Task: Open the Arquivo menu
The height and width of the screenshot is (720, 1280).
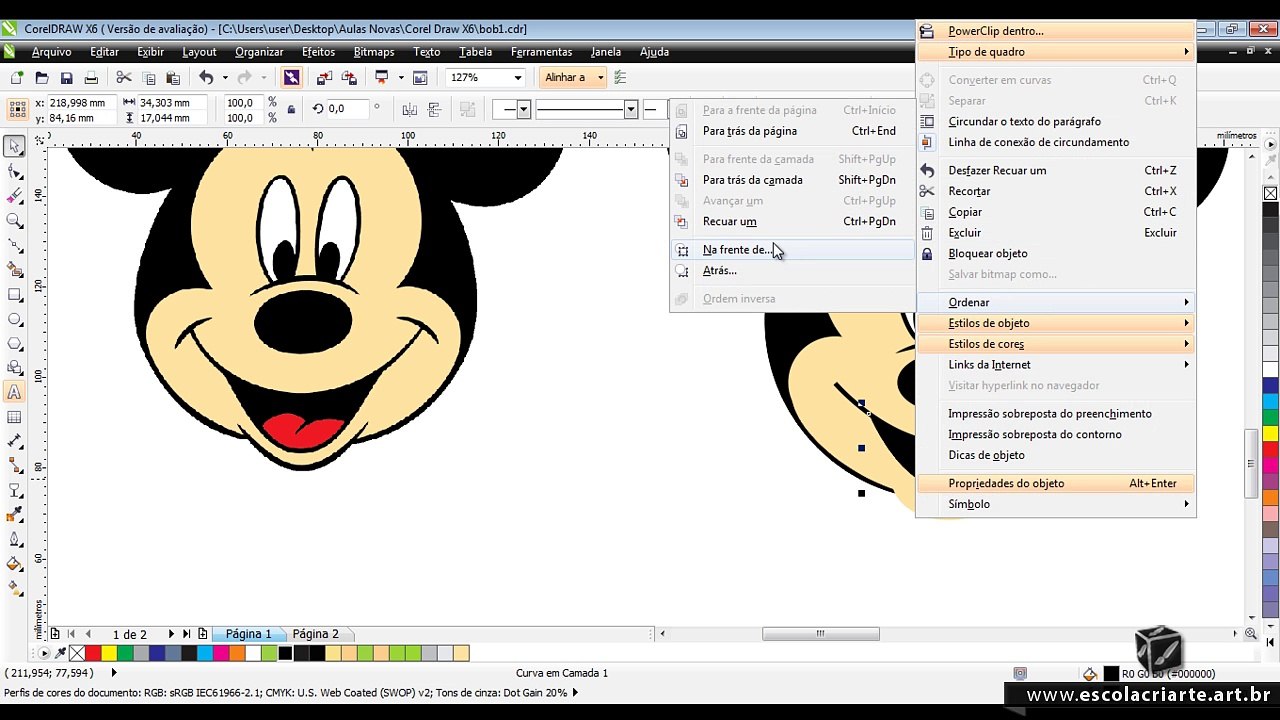Action: (x=51, y=52)
